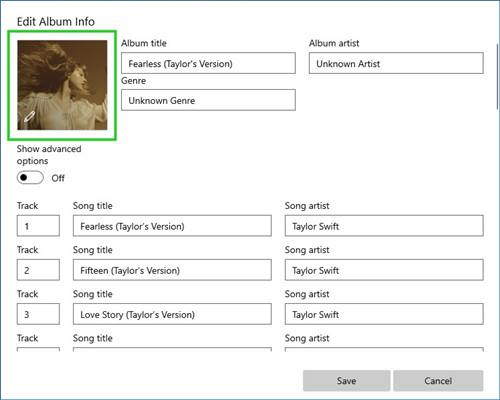This screenshot has width=500, height=400.
Task: Click the Genre input field
Action: click(208, 100)
